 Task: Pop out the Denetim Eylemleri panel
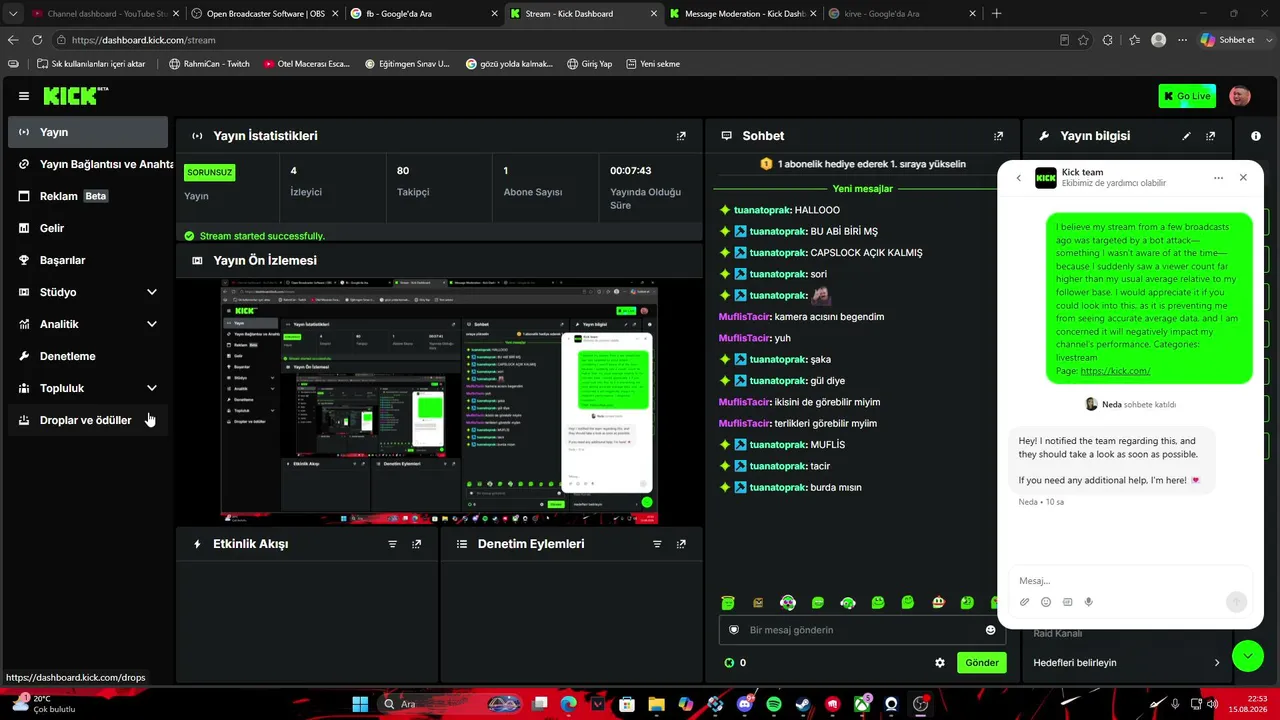coord(681,544)
